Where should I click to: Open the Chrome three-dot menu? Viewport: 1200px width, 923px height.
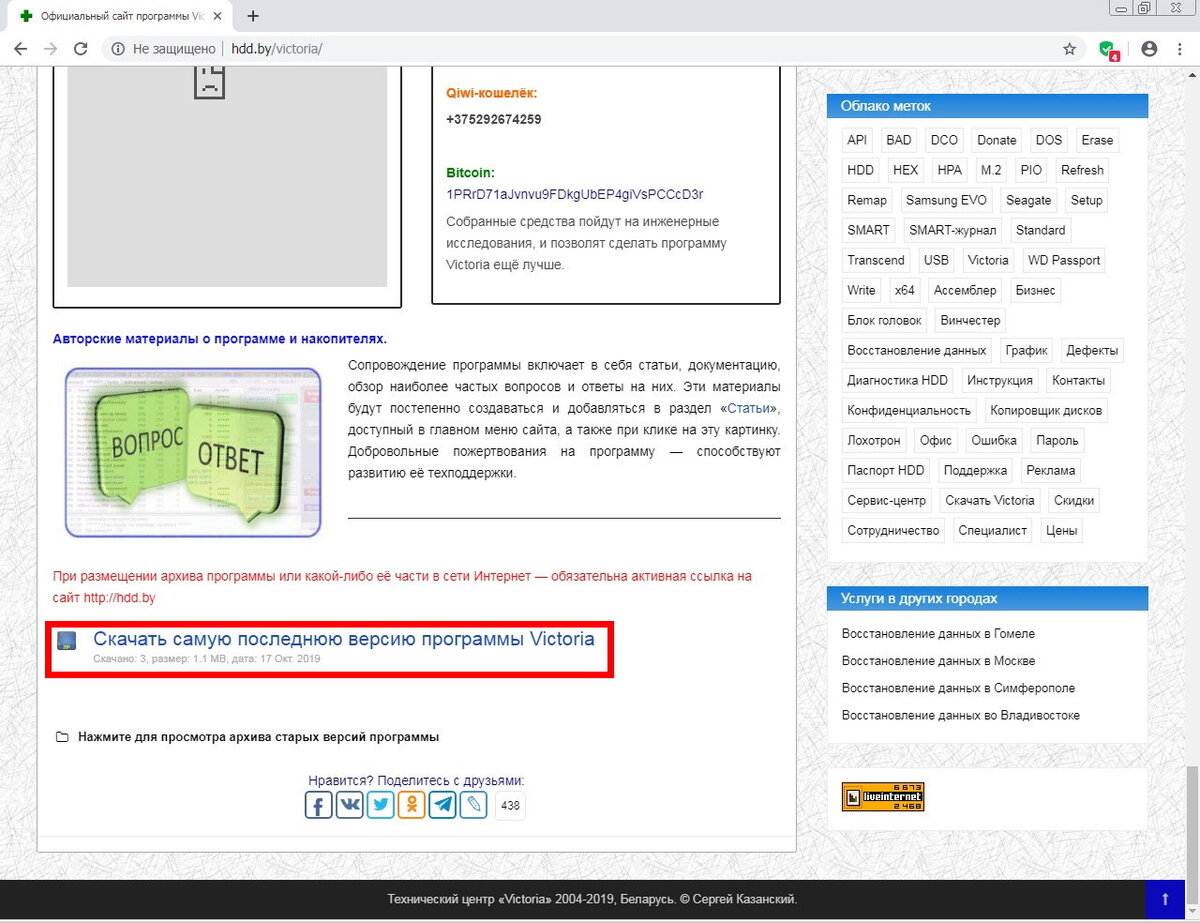click(x=1181, y=48)
